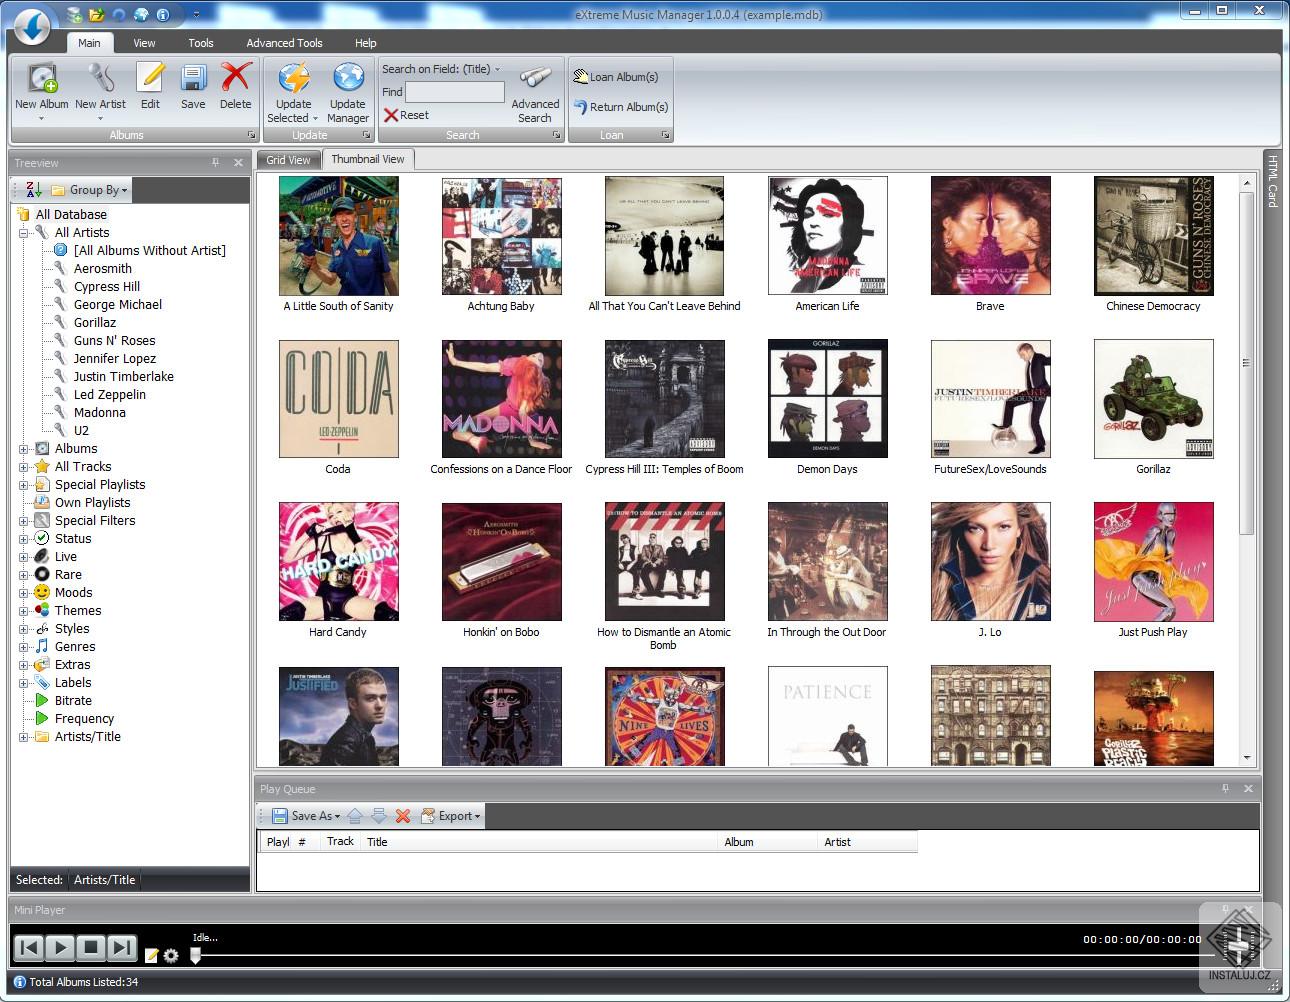Screen dimensions: 1290x1002
Task: Click the Mini Player stop button
Action: pyautogui.click(x=91, y=947)
